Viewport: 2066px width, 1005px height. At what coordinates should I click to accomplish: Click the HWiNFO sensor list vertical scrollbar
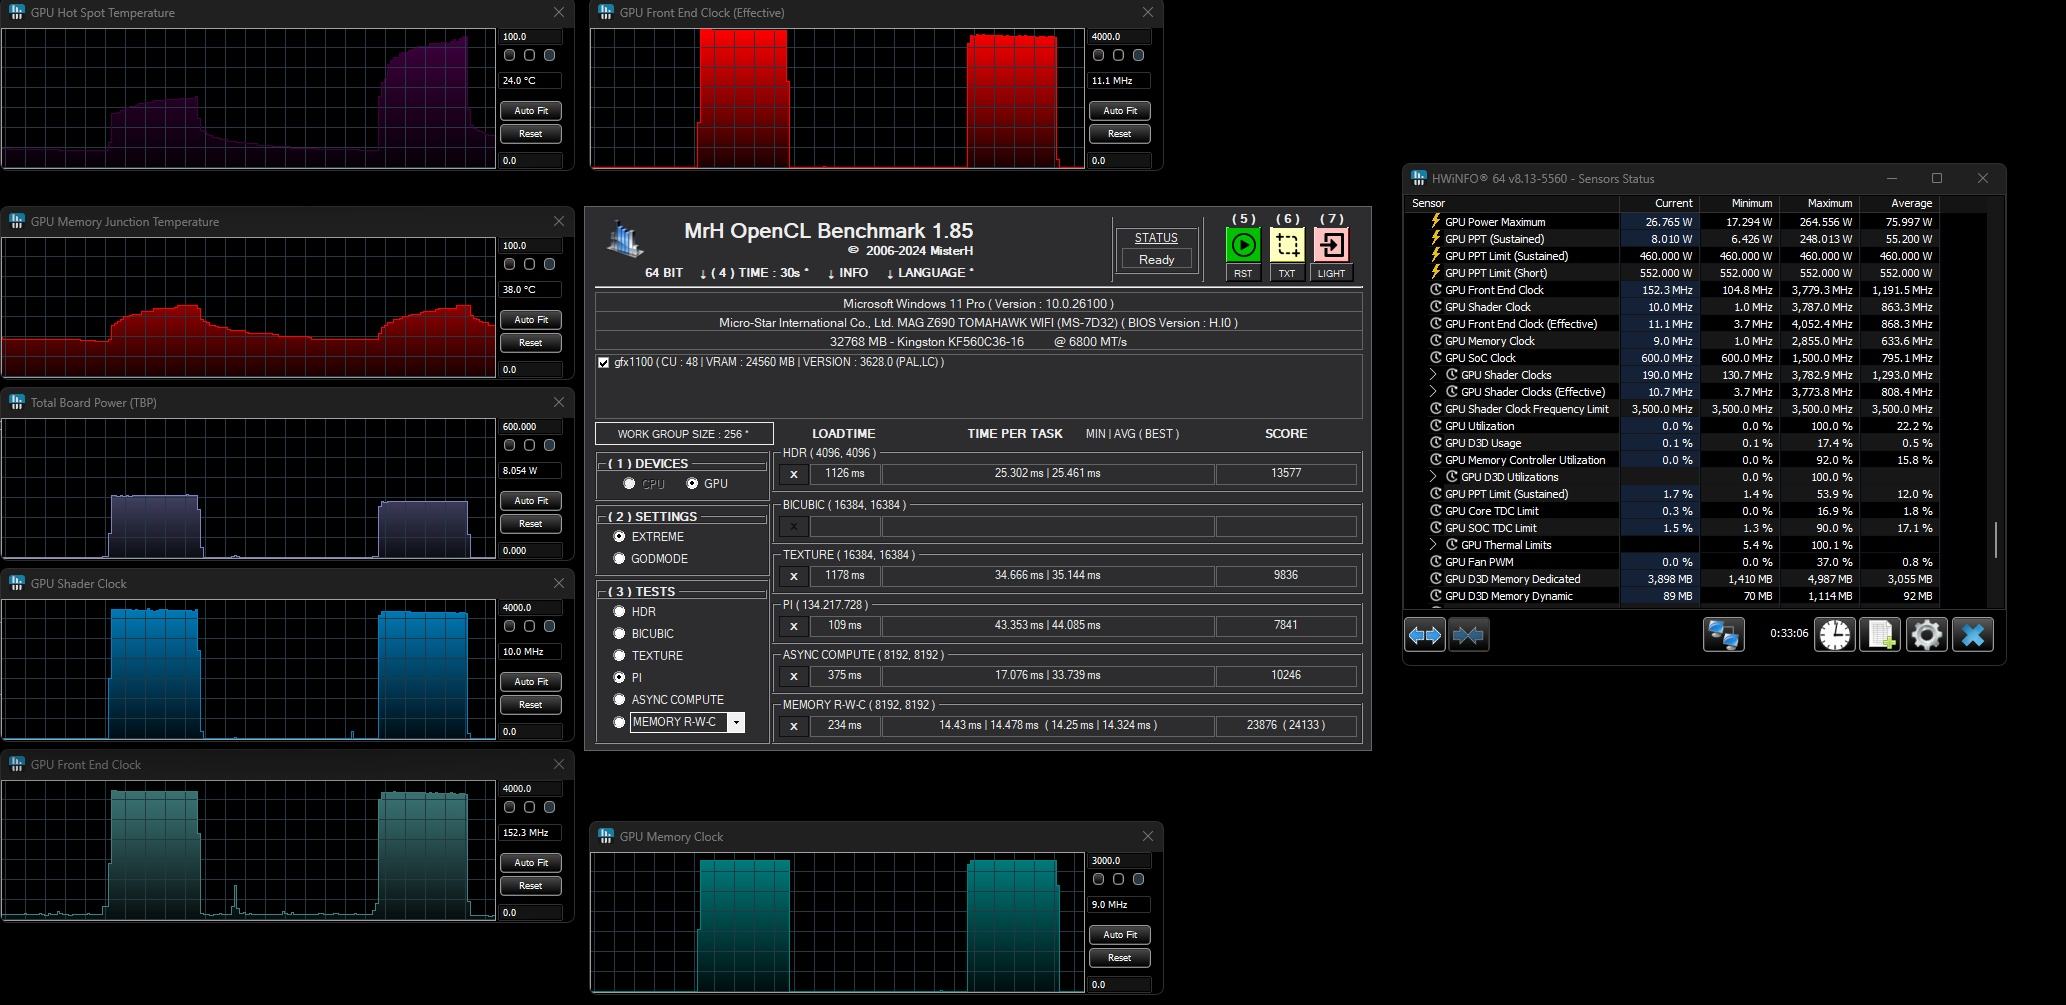point(1996,540)
